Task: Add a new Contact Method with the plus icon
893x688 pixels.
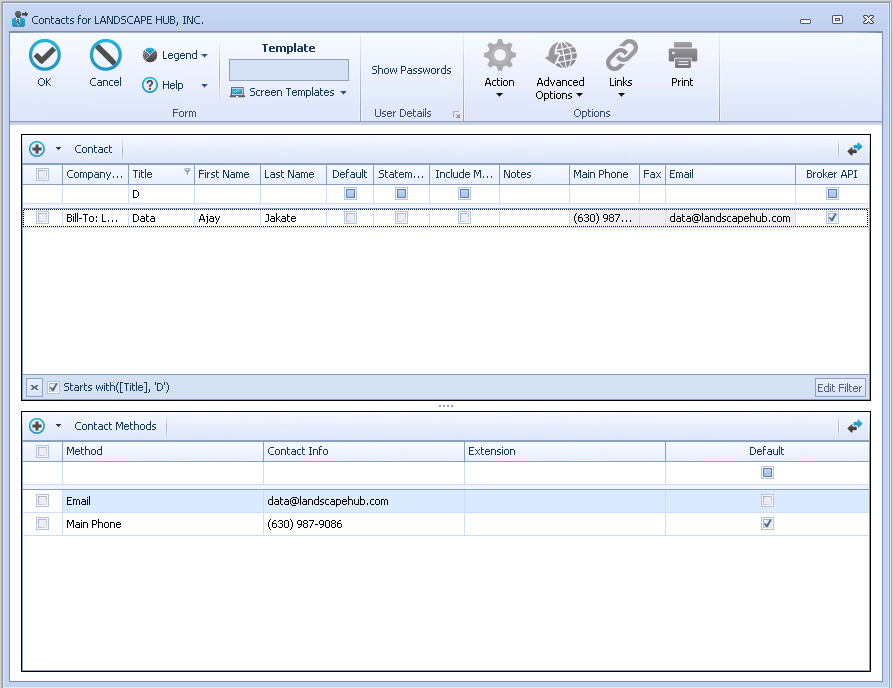Action: [38, 425]
